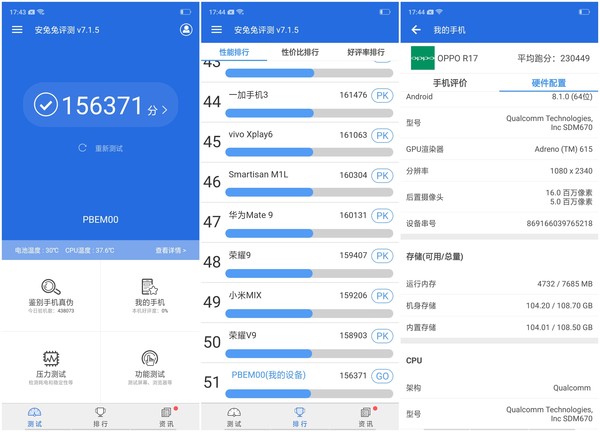600x432 pixels.
Task: Tap PK button for 小米MIX
Action: [382, 296]
